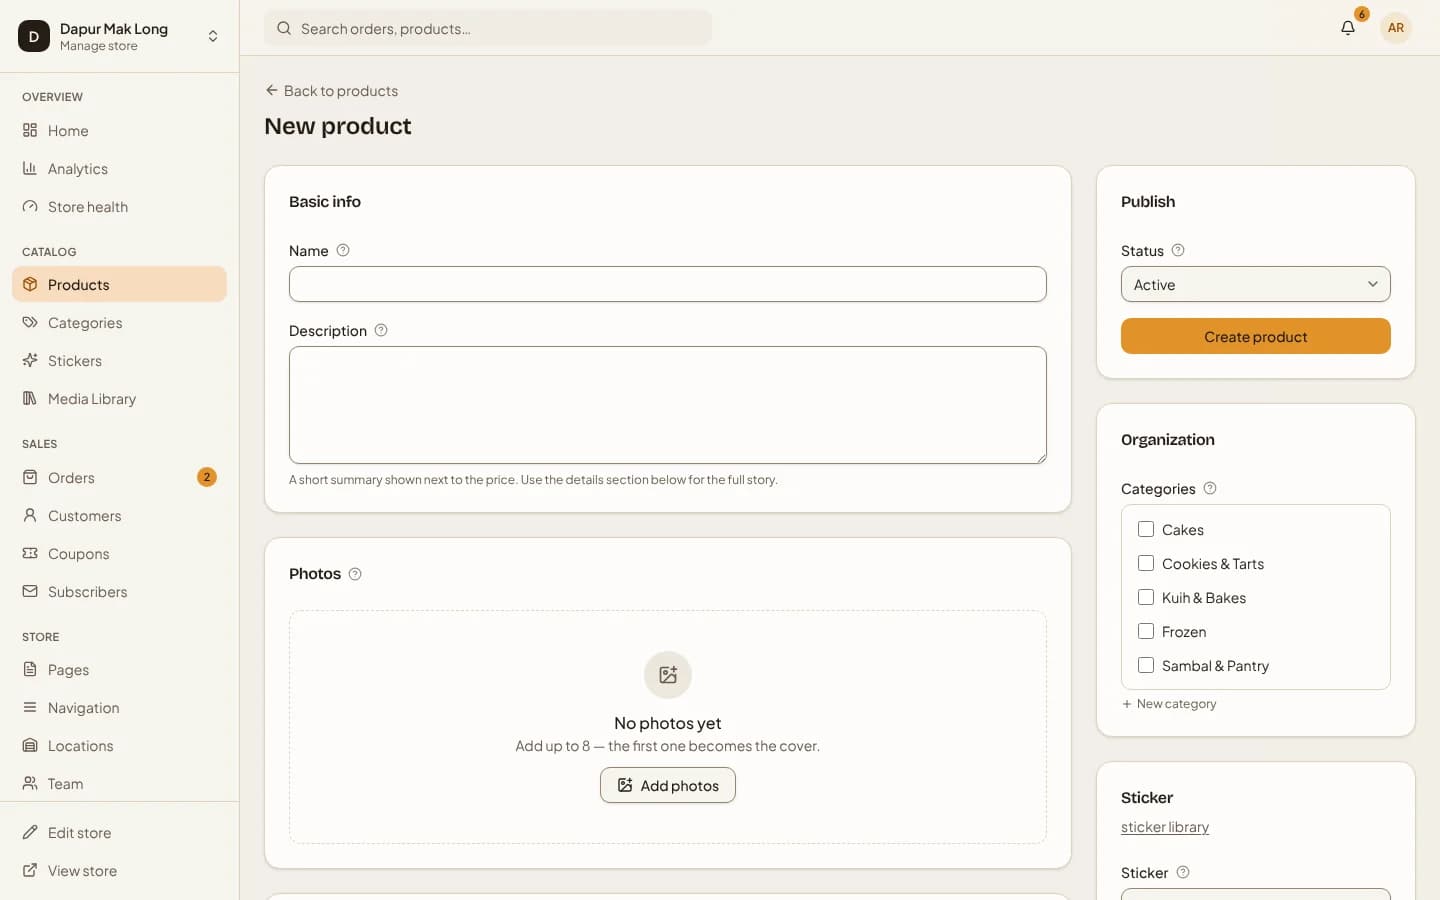Image resolution: width=1440 pixels, height=900 pixels.
Task: Open the notifications bell icon
Action: click(x=1348, y=28)
